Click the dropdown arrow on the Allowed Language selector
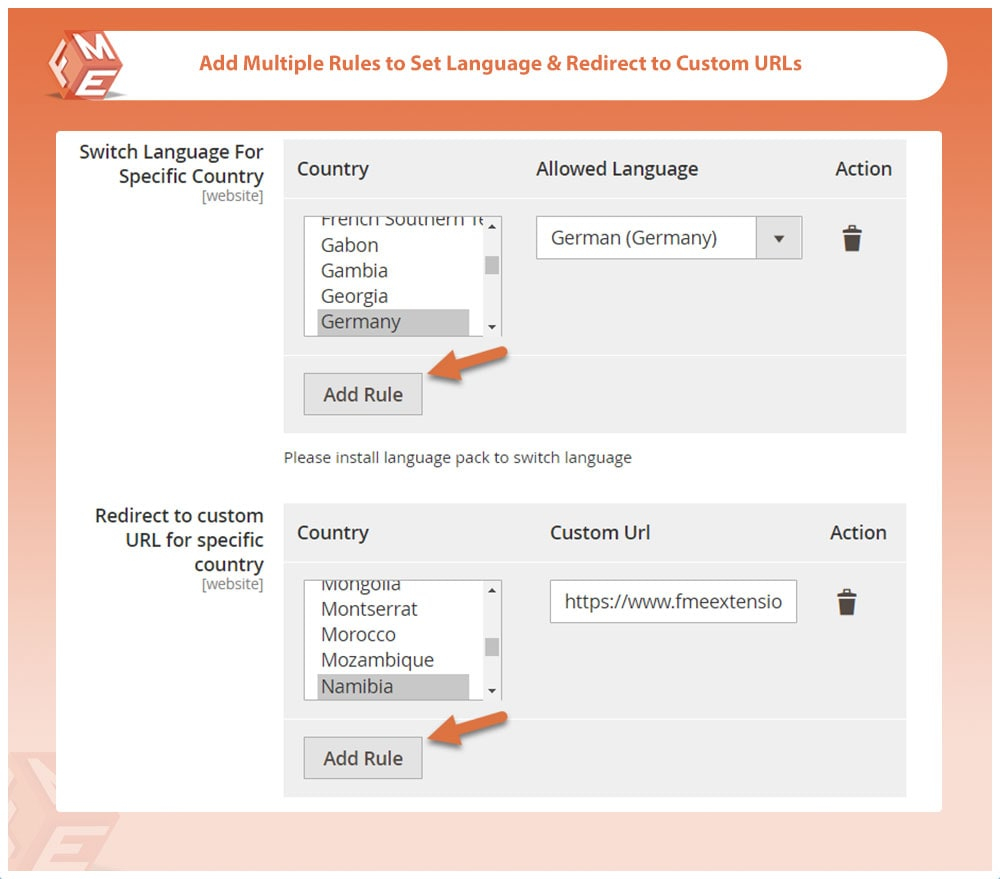This screenshot has width=1000, height=879. (x=778, y=237)
